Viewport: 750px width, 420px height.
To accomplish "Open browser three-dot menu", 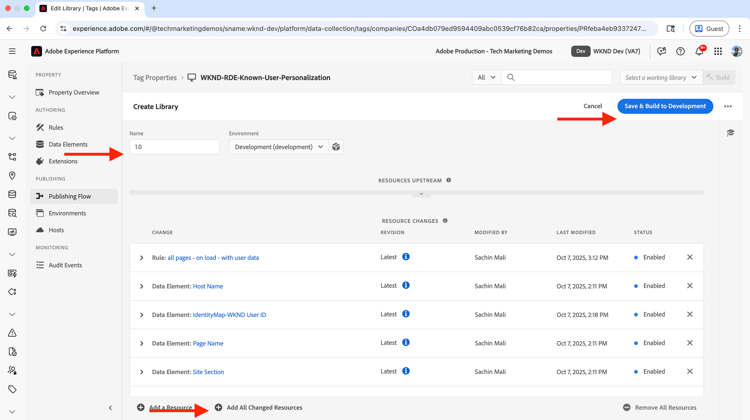I will pos(739,29).
